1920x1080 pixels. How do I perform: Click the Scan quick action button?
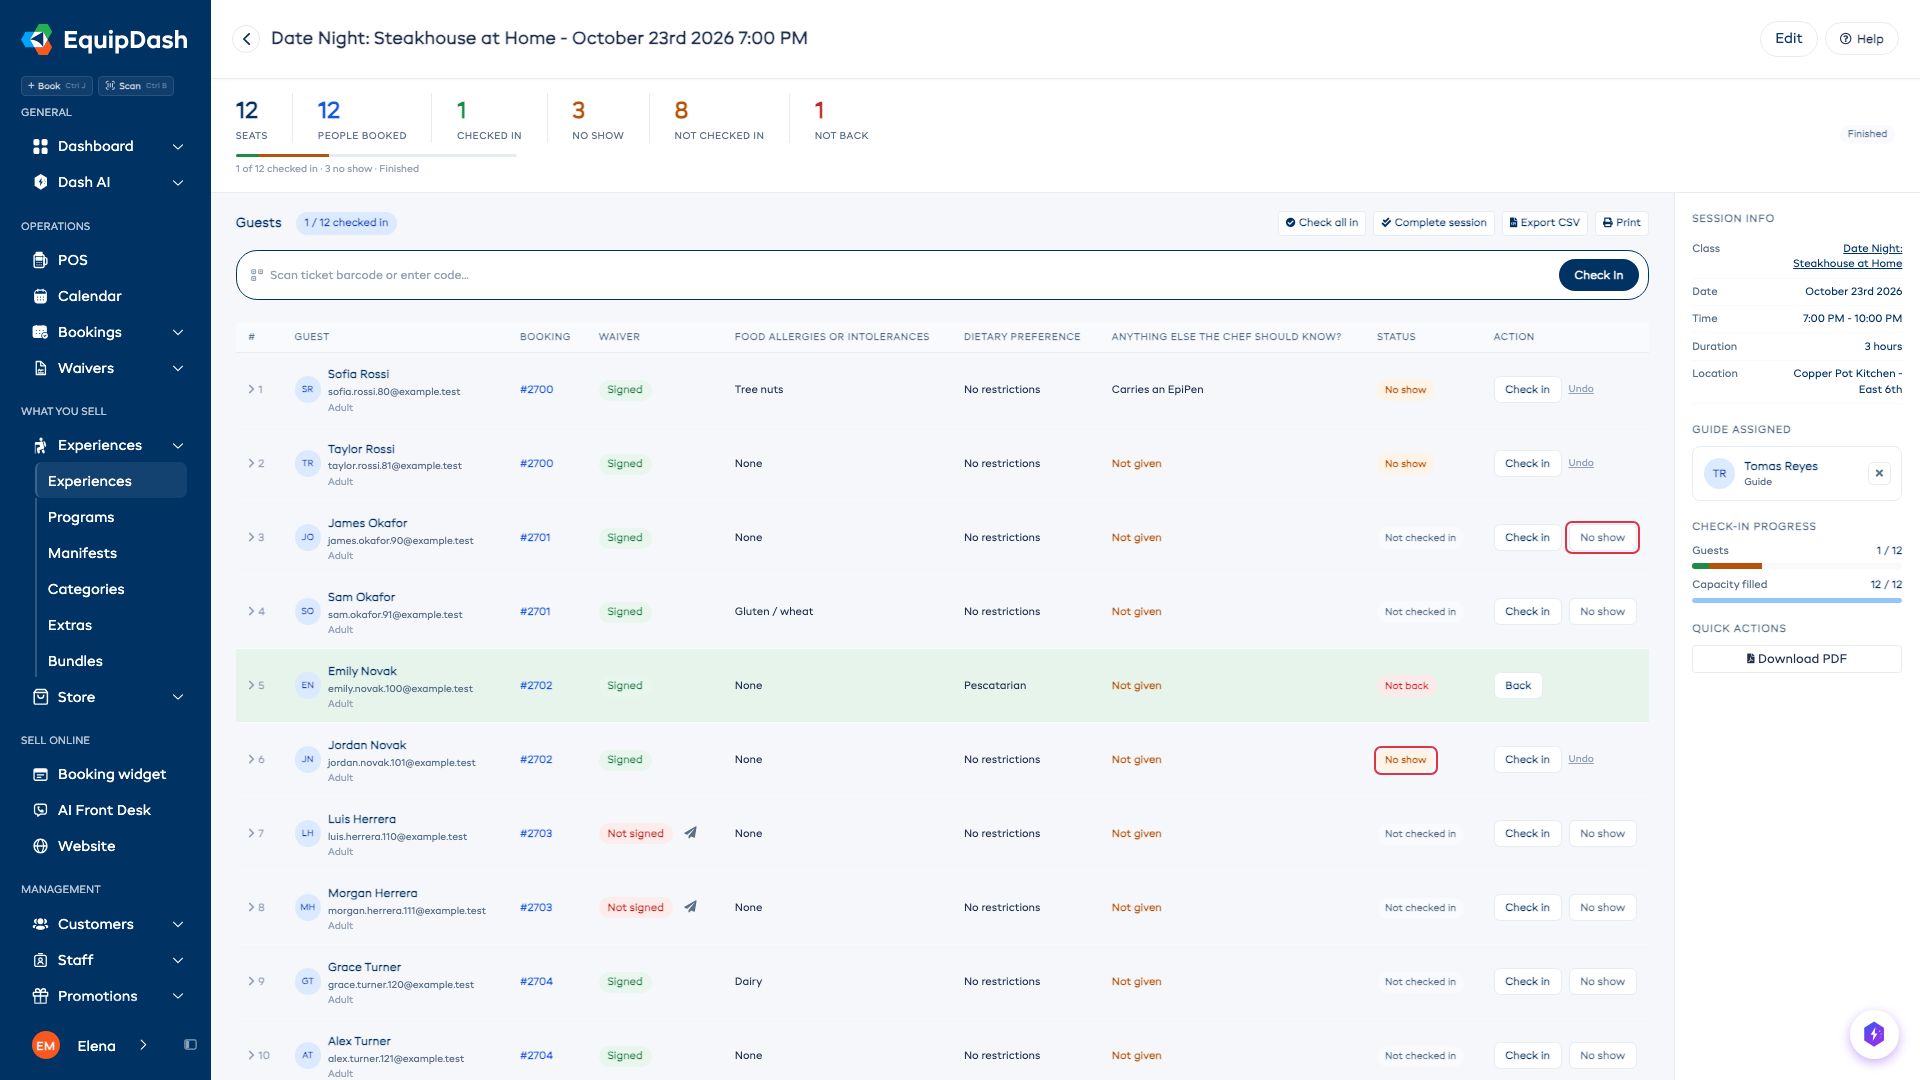(x=136, y=86)
